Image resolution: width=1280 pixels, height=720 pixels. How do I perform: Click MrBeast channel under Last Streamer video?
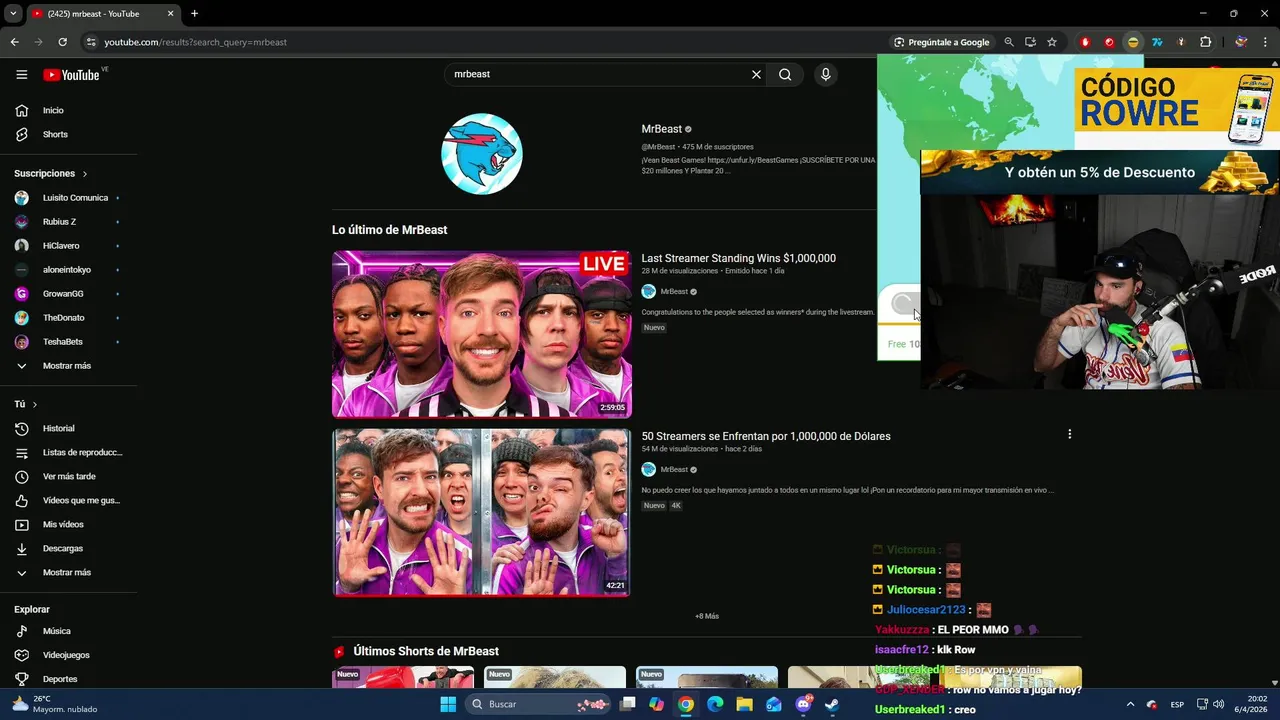(x=674, y=292)
